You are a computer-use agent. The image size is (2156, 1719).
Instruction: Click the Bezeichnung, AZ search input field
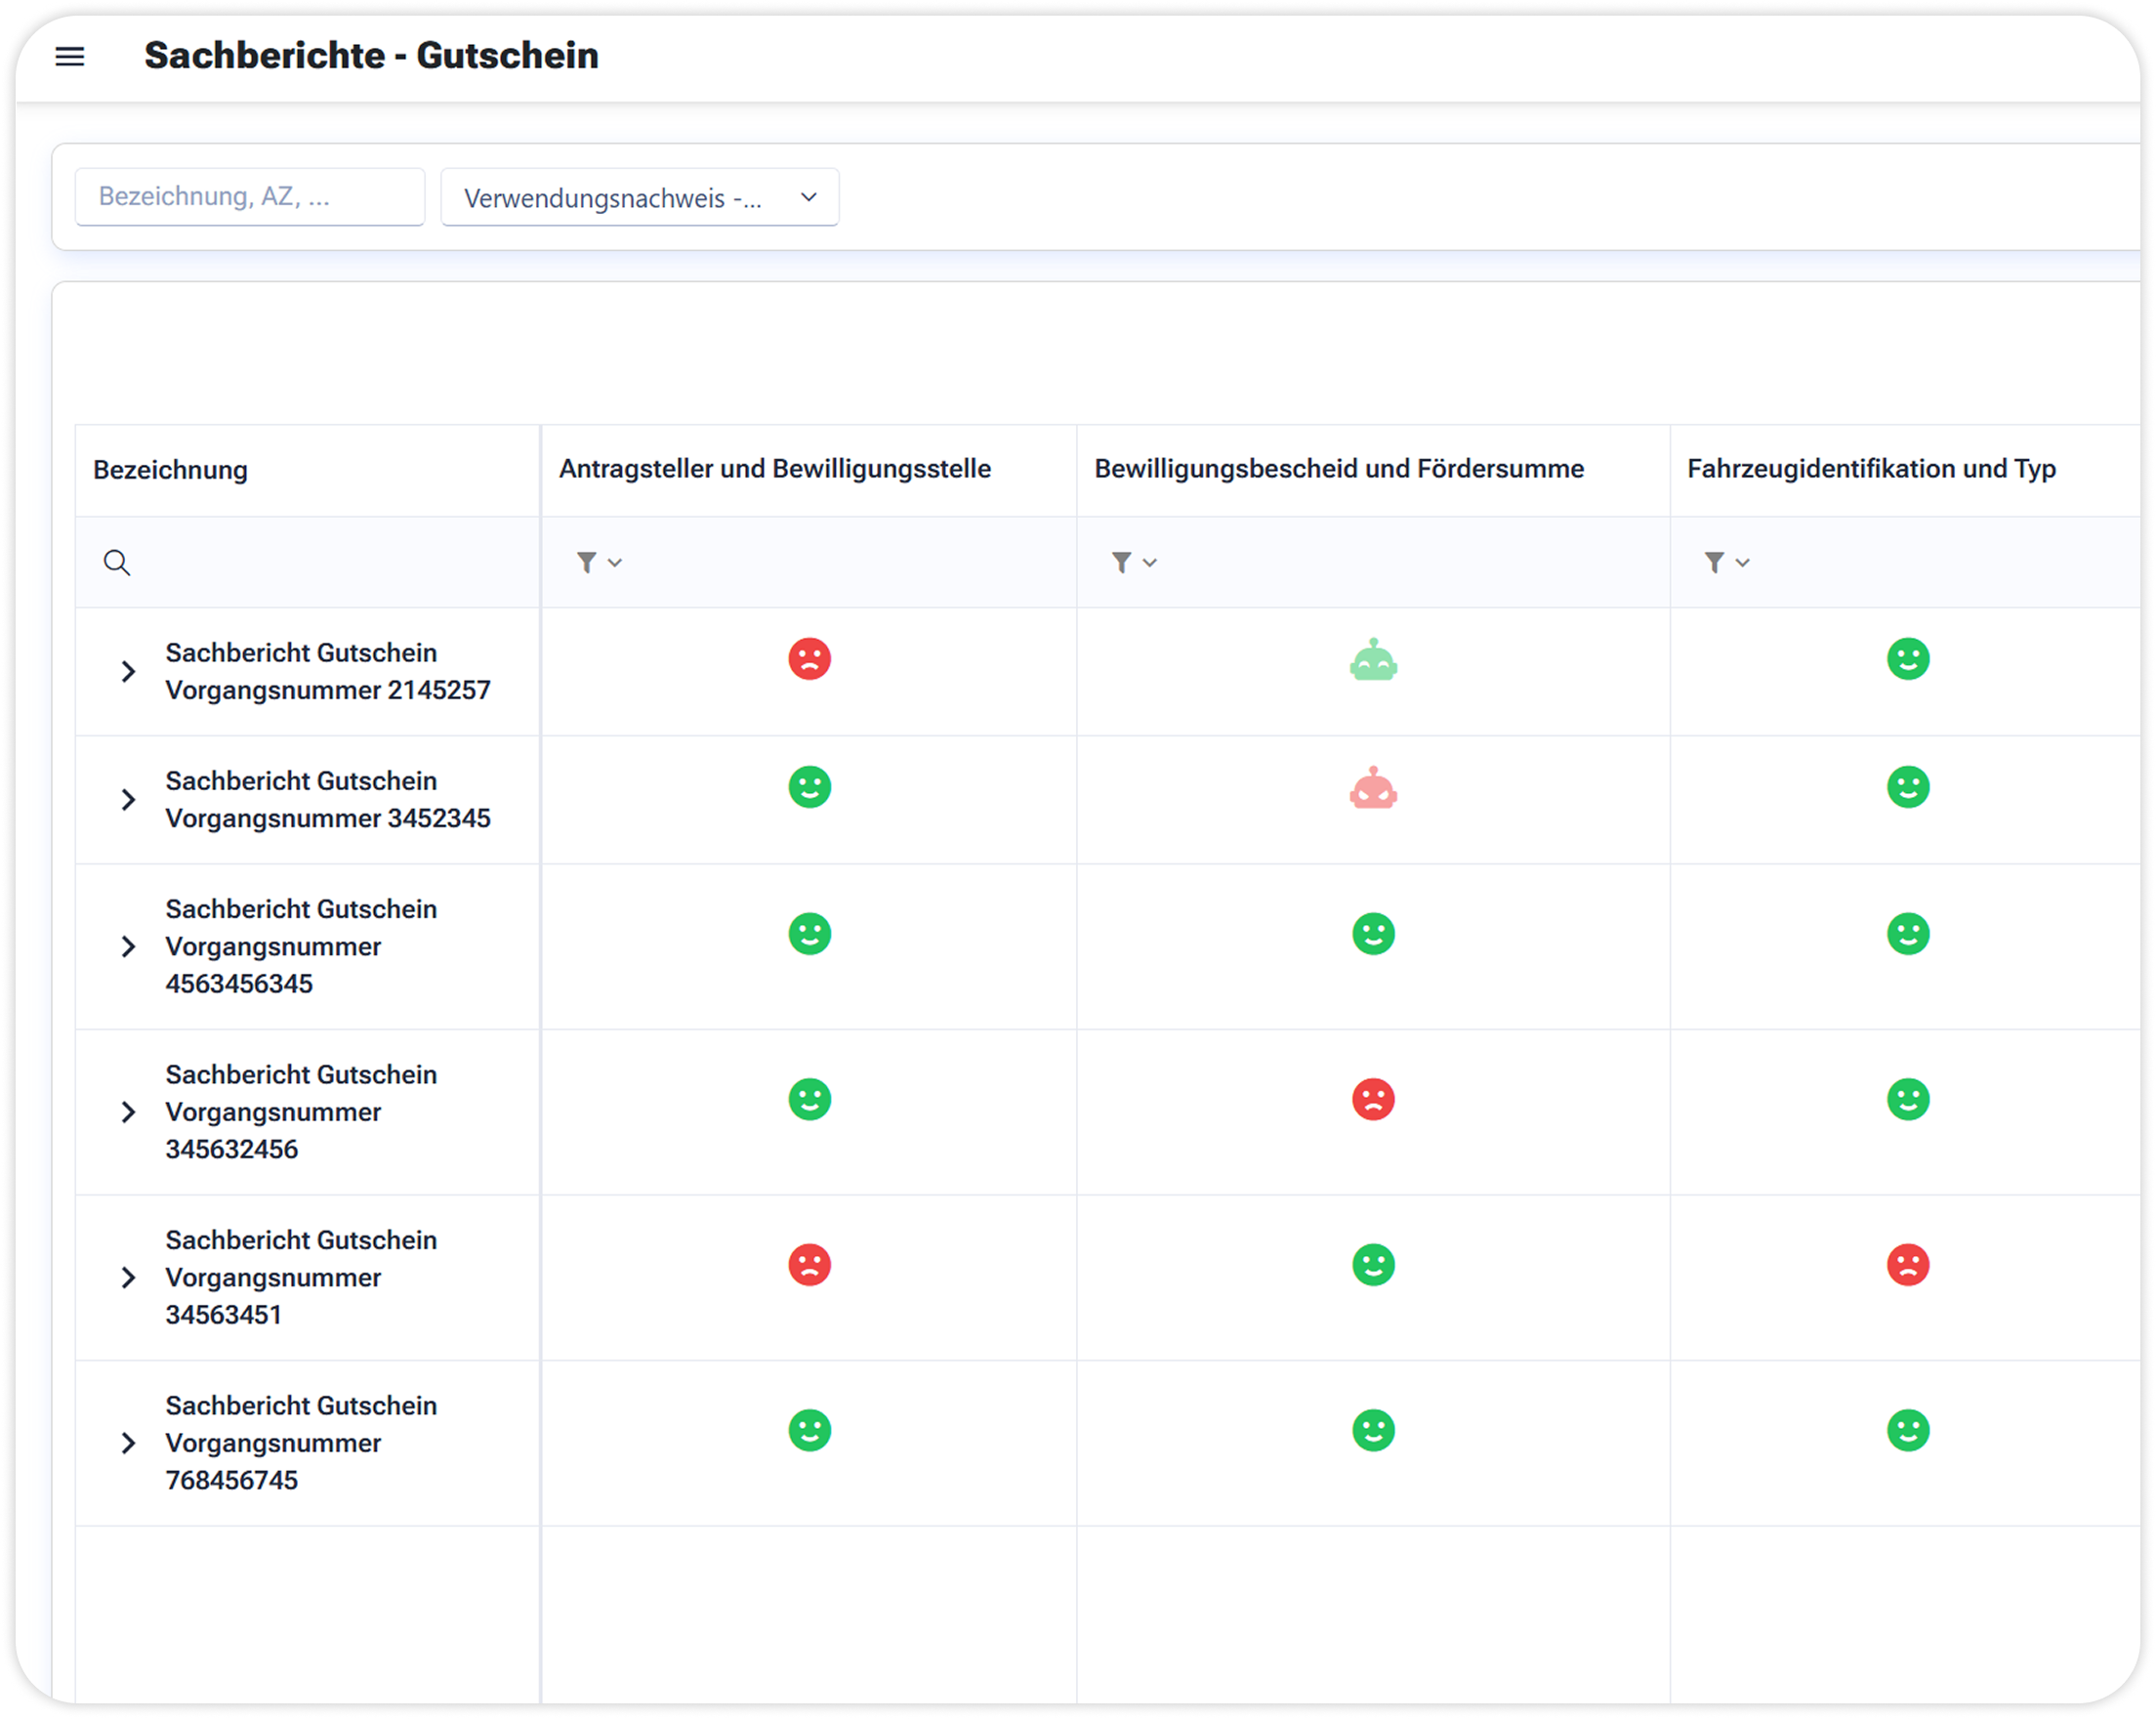[250, 196]
